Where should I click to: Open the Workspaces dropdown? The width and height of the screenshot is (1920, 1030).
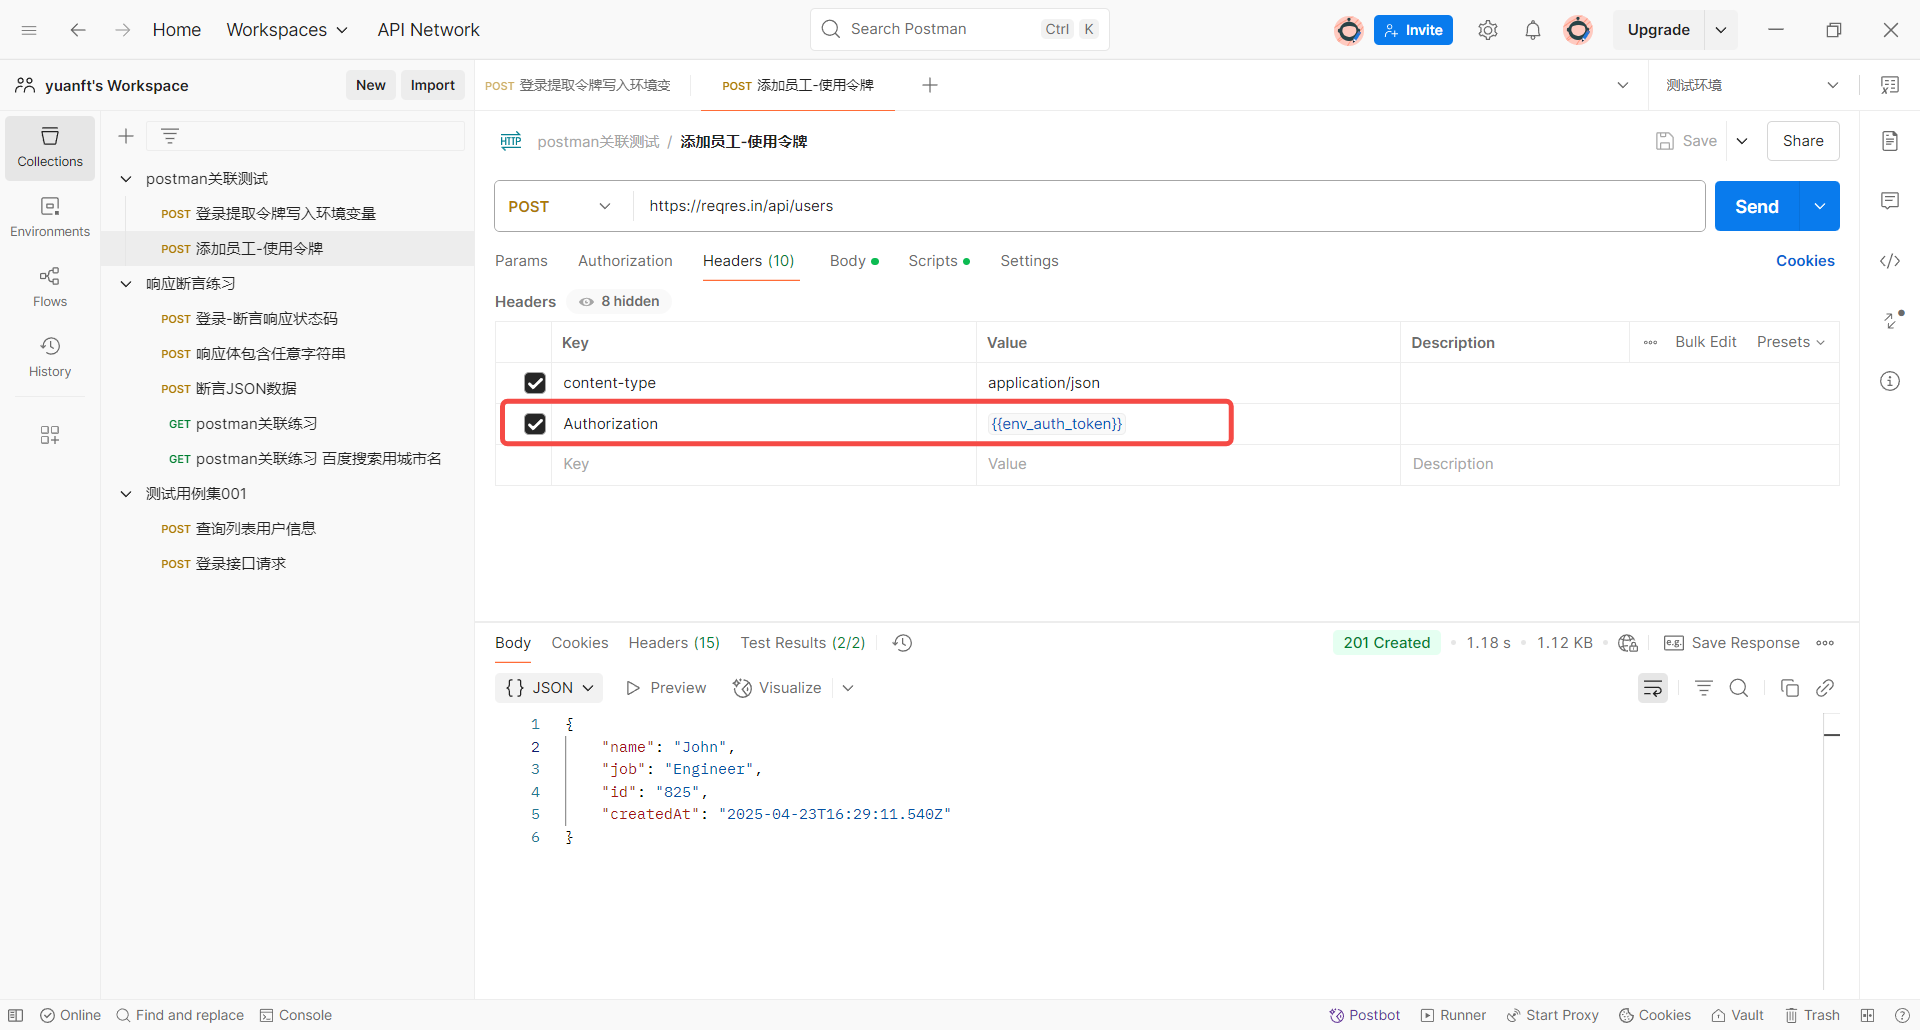(x=287, y=30)
